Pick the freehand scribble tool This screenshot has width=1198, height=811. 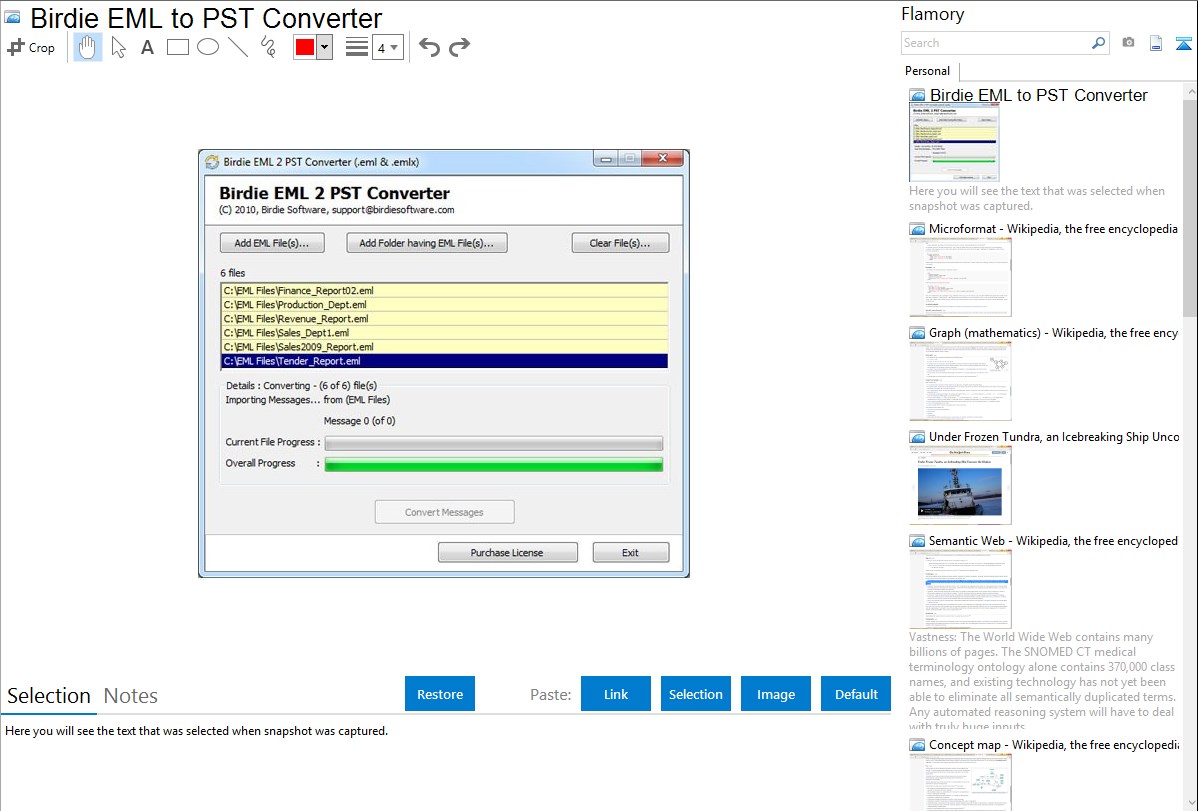coord(268,47)
